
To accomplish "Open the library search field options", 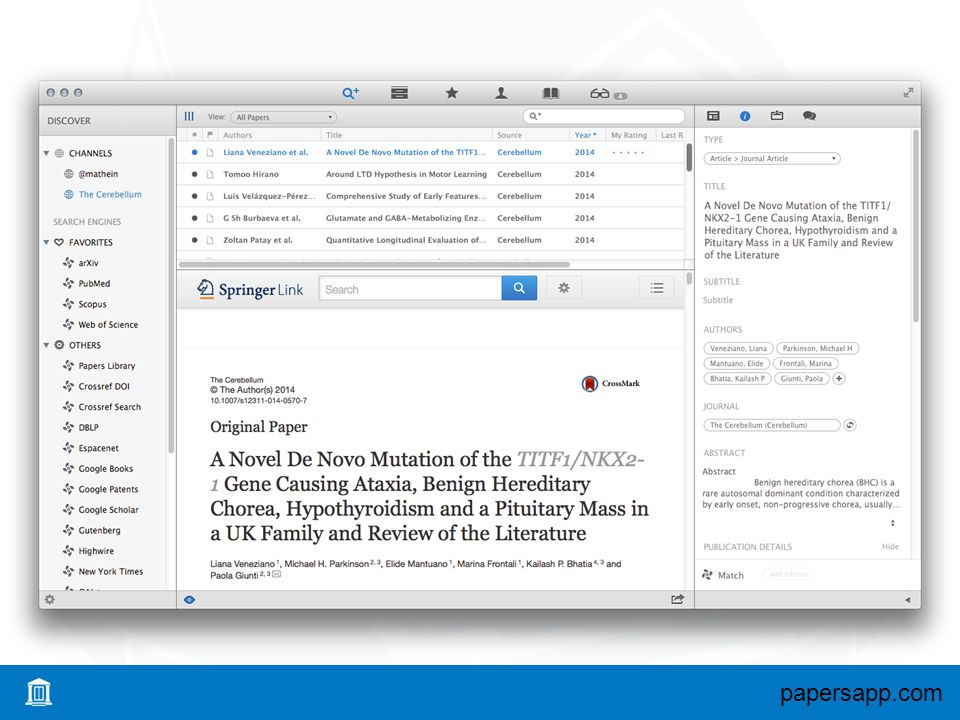I will (x=534, y=116).
